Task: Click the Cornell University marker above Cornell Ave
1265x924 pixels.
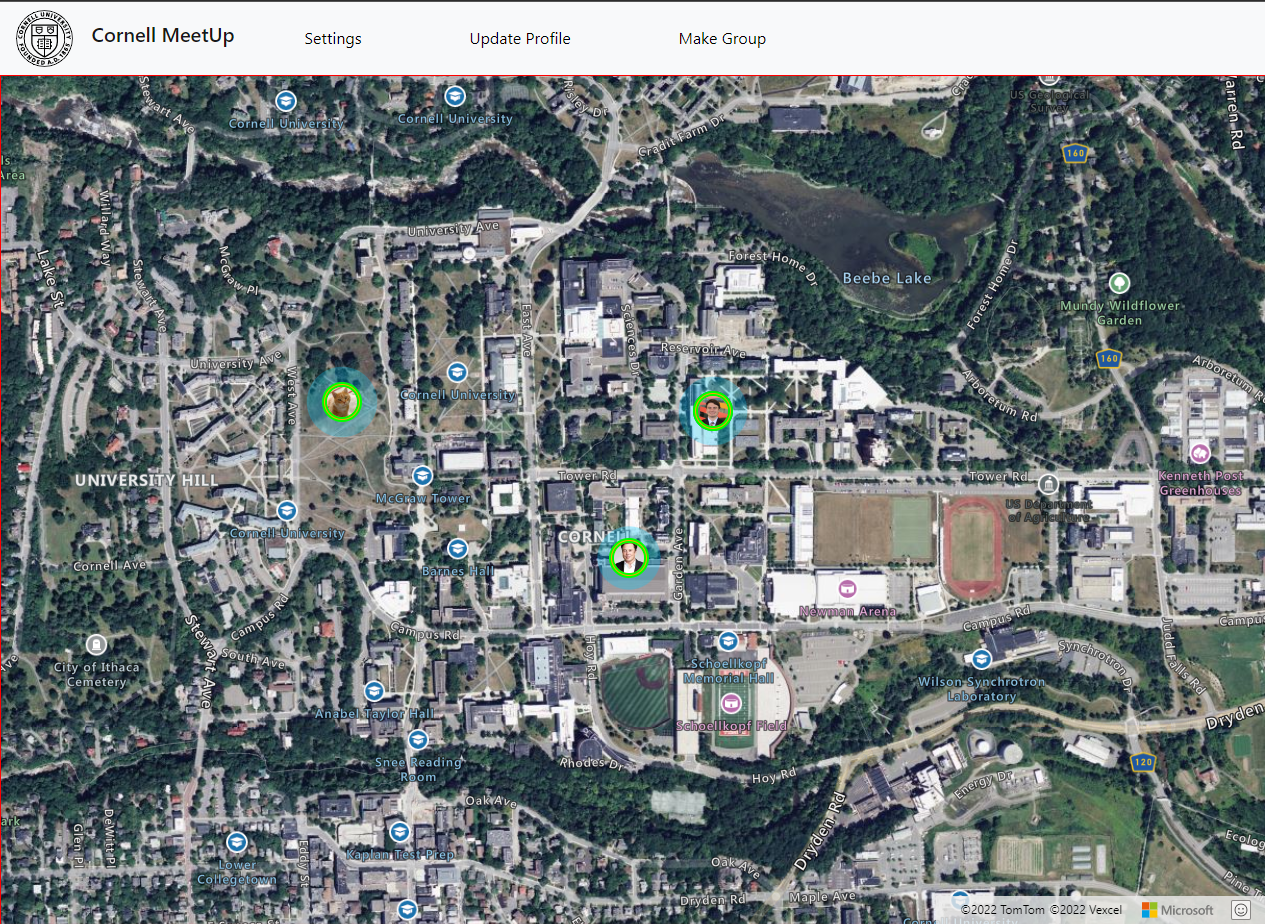Action: point(287,511)
